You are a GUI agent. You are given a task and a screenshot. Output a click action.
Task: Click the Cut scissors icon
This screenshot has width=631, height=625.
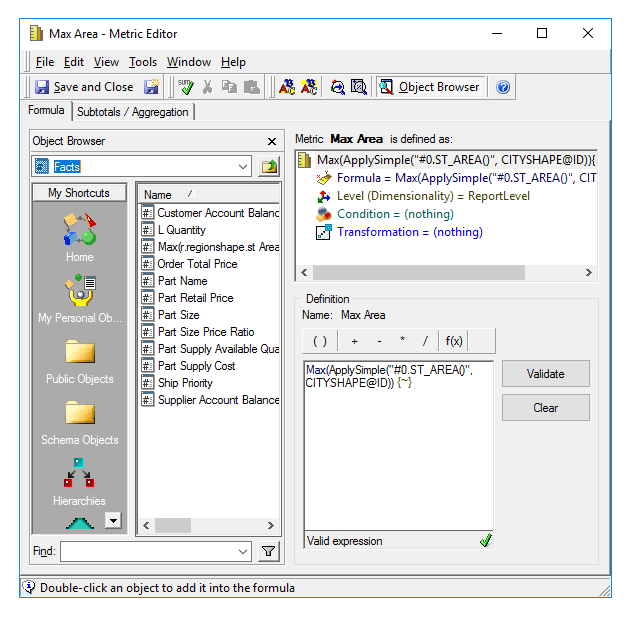point(207,87)
